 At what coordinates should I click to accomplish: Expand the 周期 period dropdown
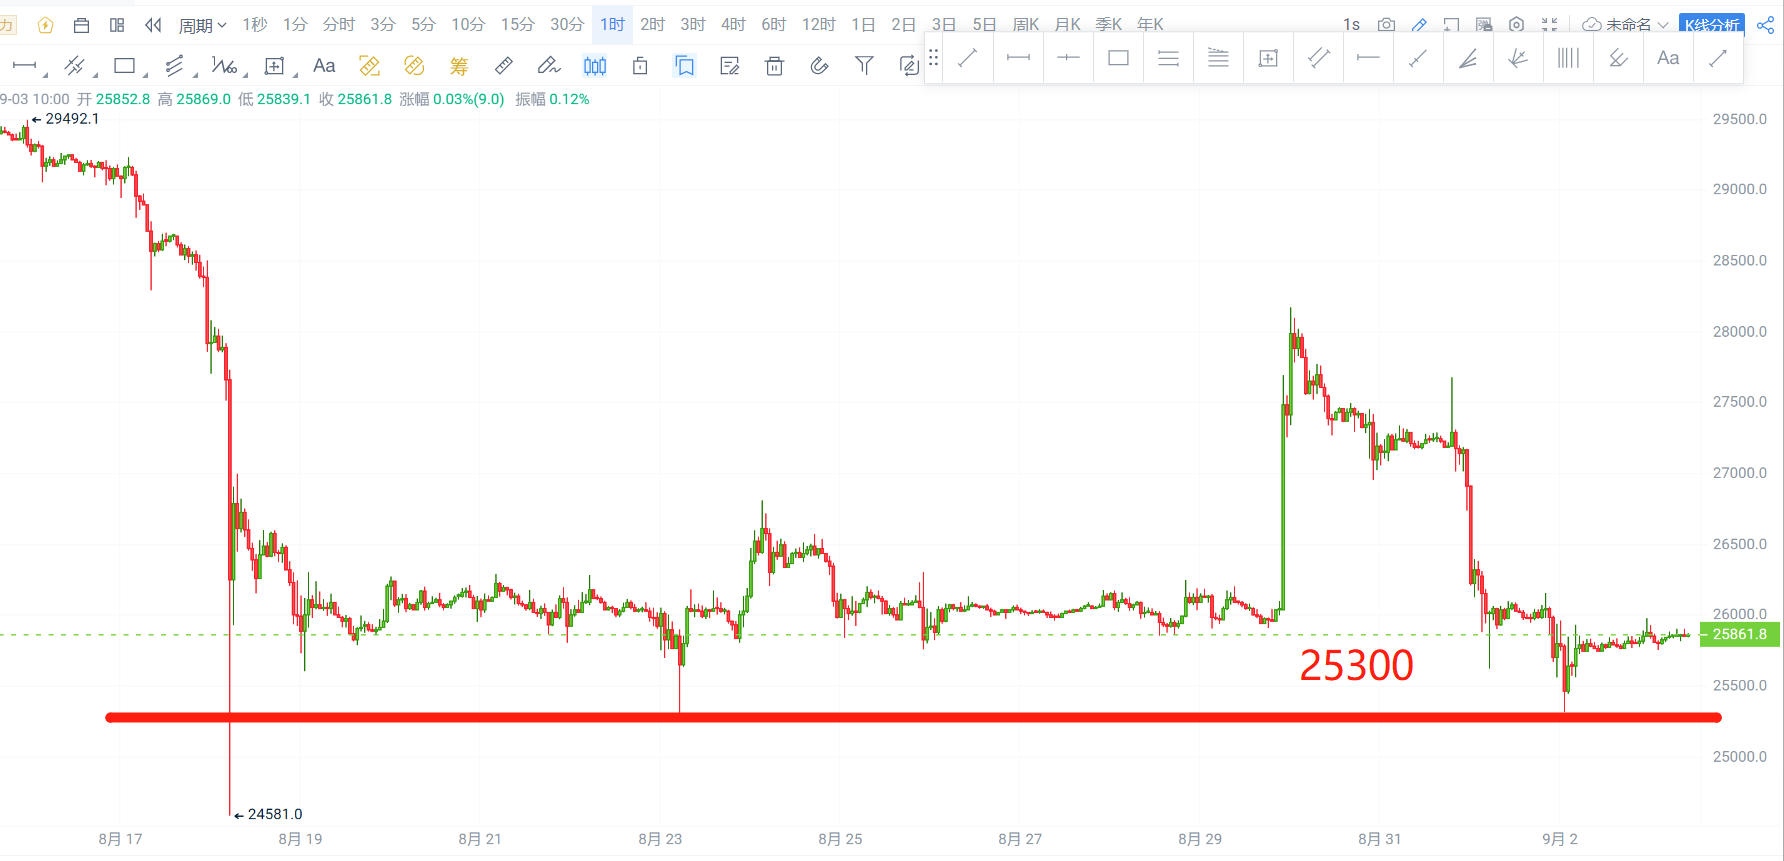click(x=203, y=25)
